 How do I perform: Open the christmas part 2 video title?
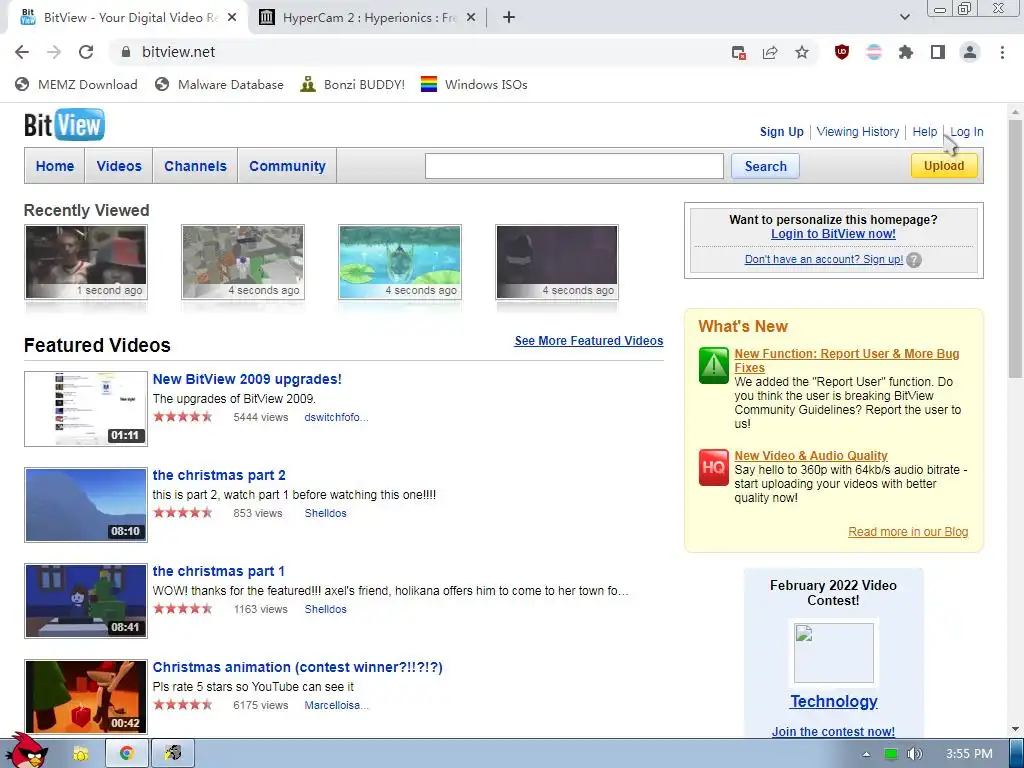tap(219, 475)
